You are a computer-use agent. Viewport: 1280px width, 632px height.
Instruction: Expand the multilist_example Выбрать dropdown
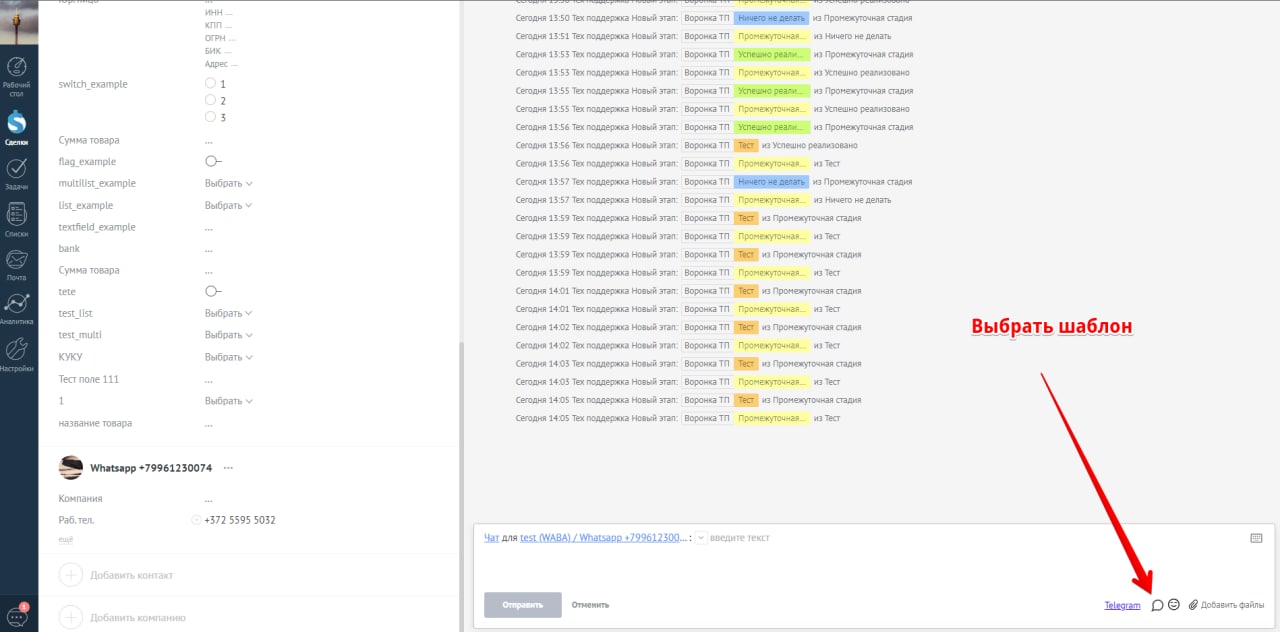[x=228, y=183]
